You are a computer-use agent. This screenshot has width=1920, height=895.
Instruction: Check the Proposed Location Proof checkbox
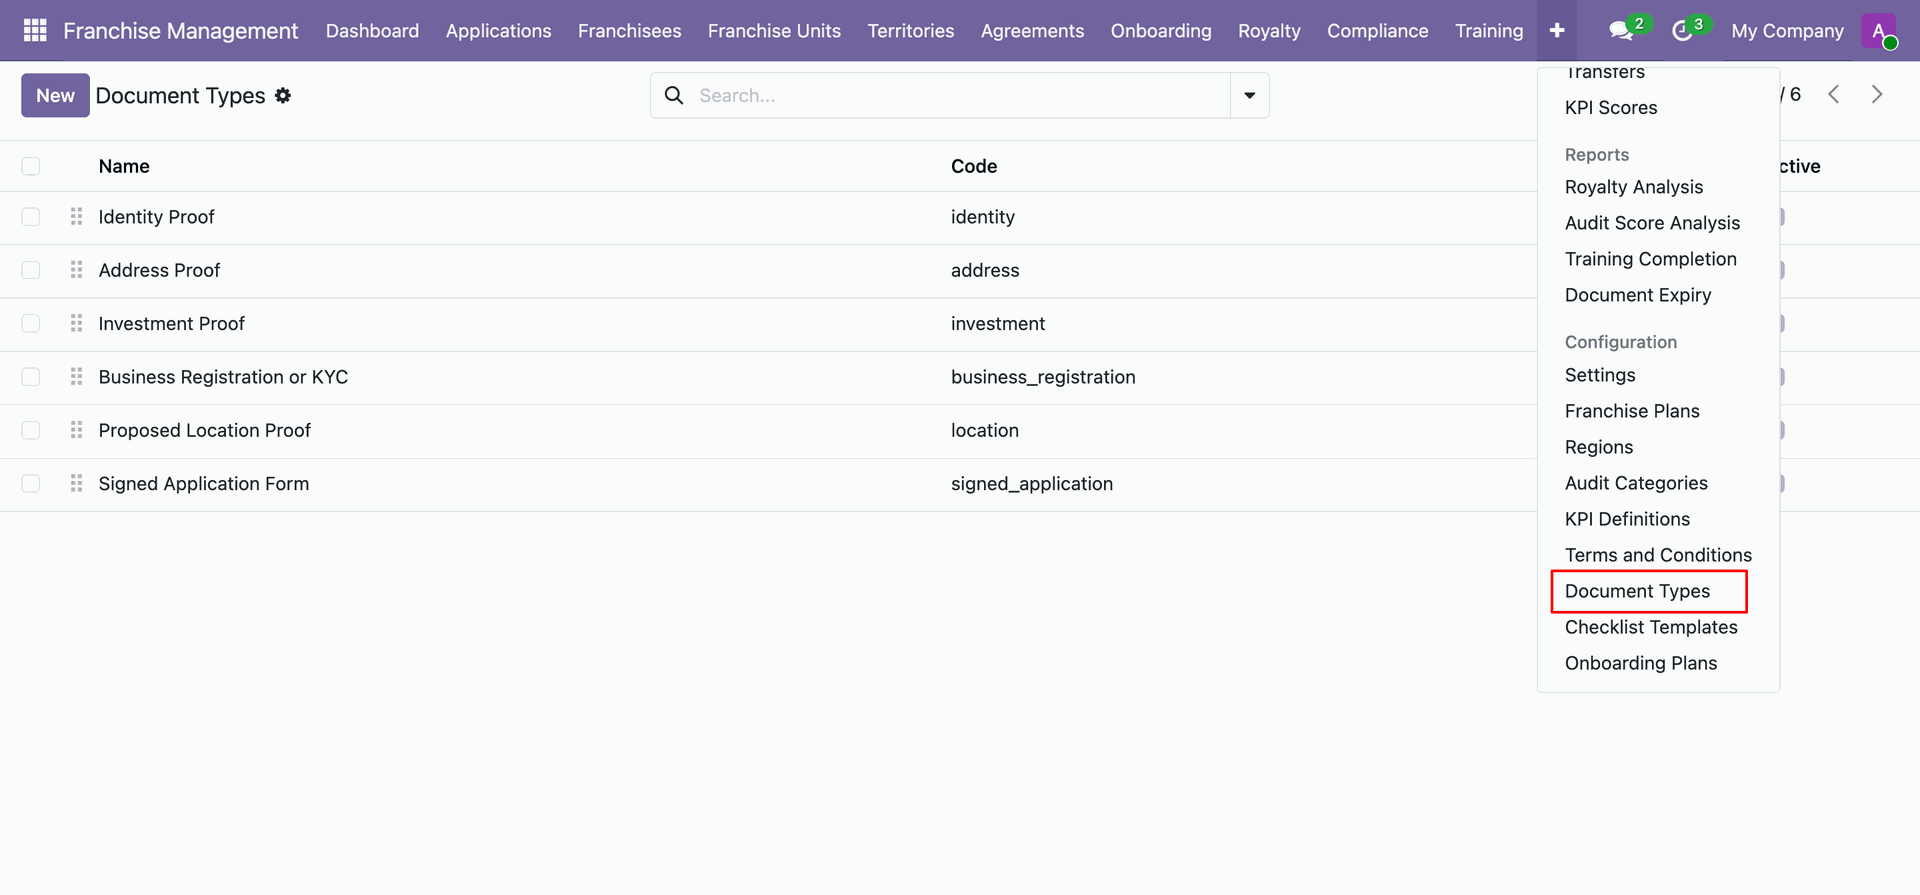click(x=31, y=430)
